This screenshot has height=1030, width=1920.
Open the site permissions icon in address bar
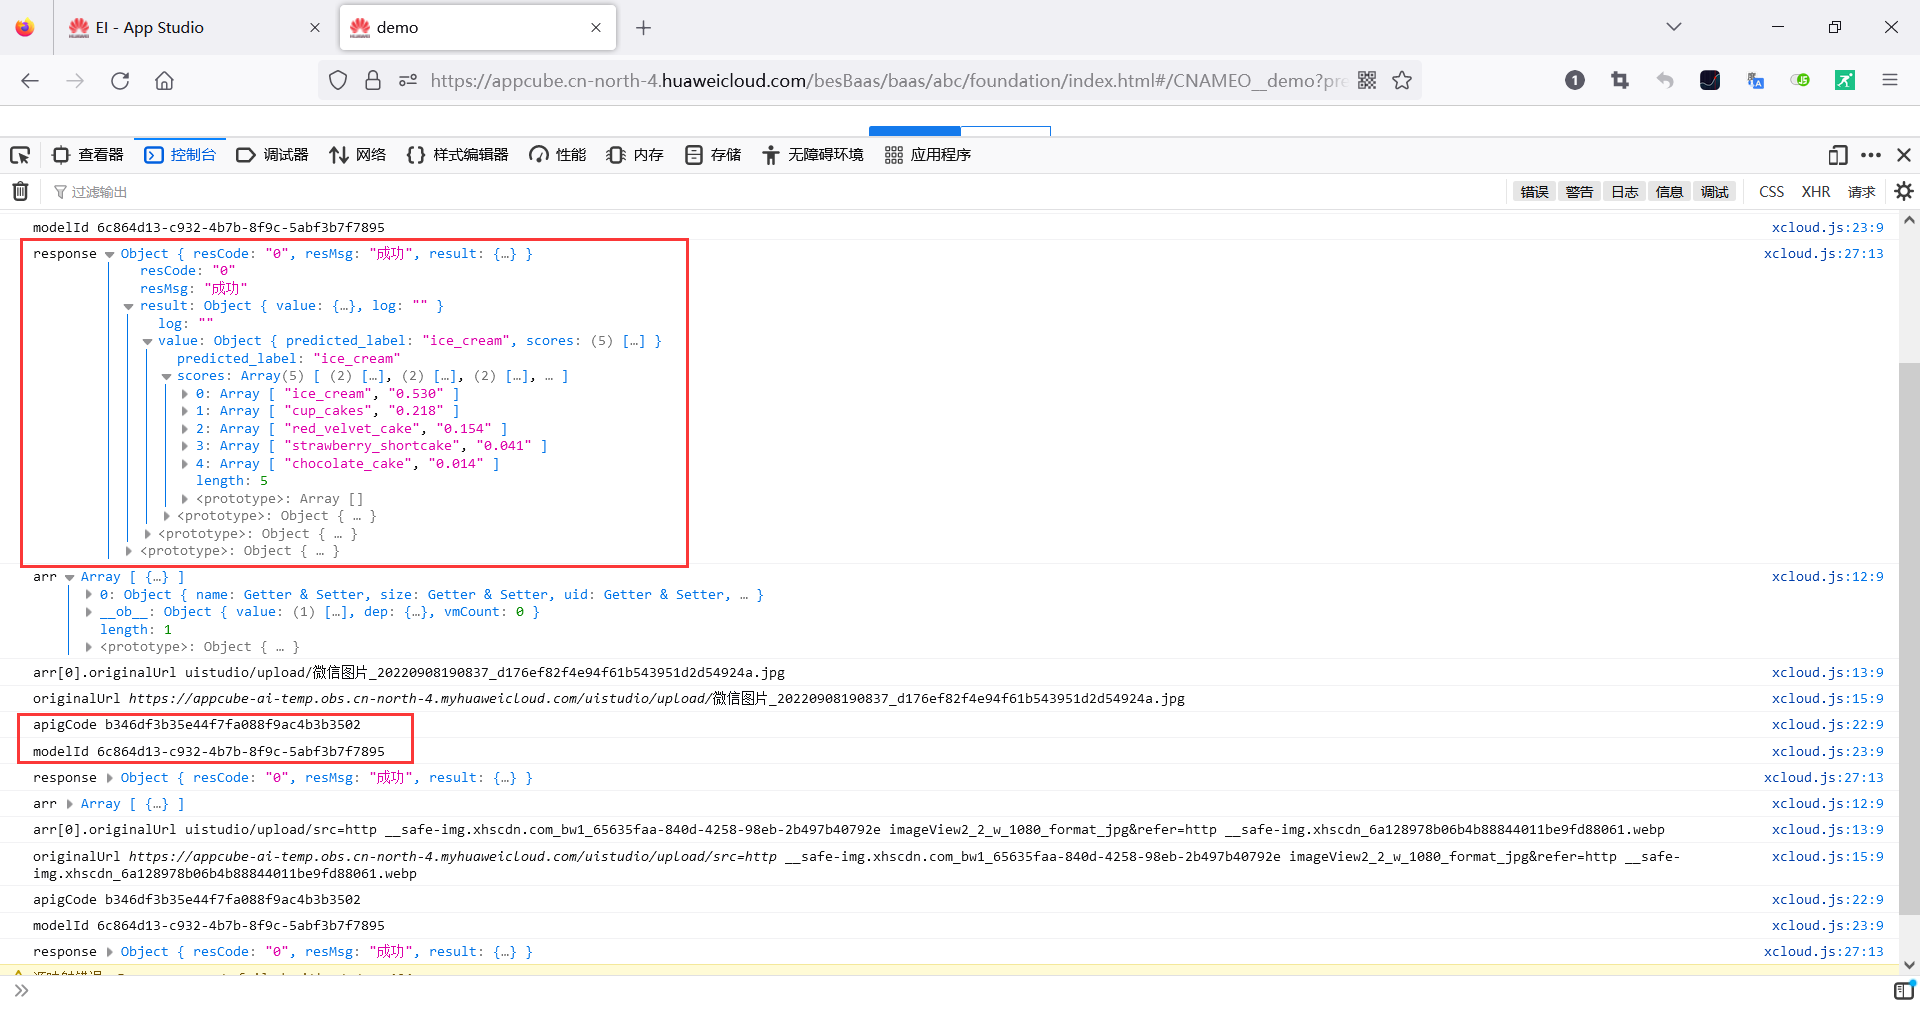point(408,80)
